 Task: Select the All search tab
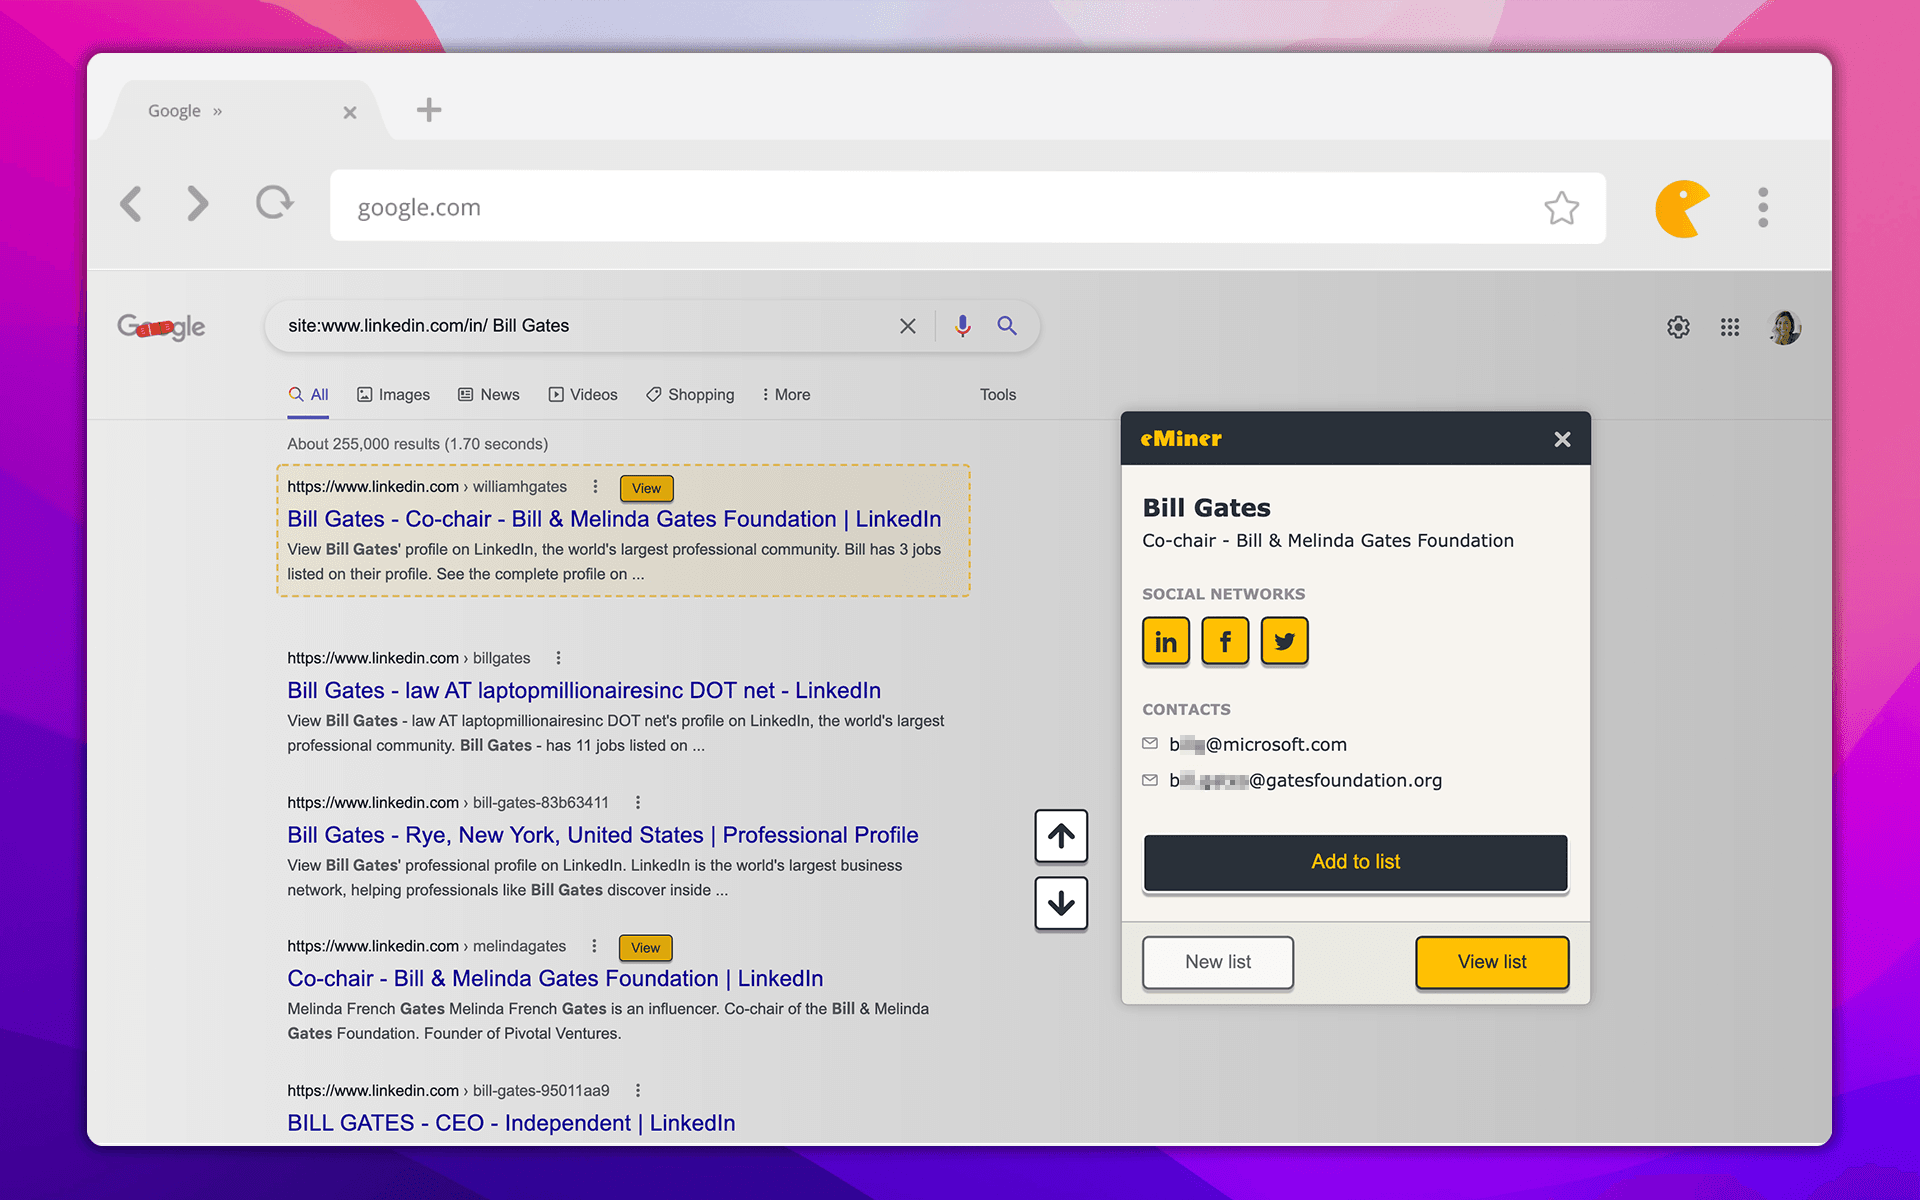pos(308,395)
